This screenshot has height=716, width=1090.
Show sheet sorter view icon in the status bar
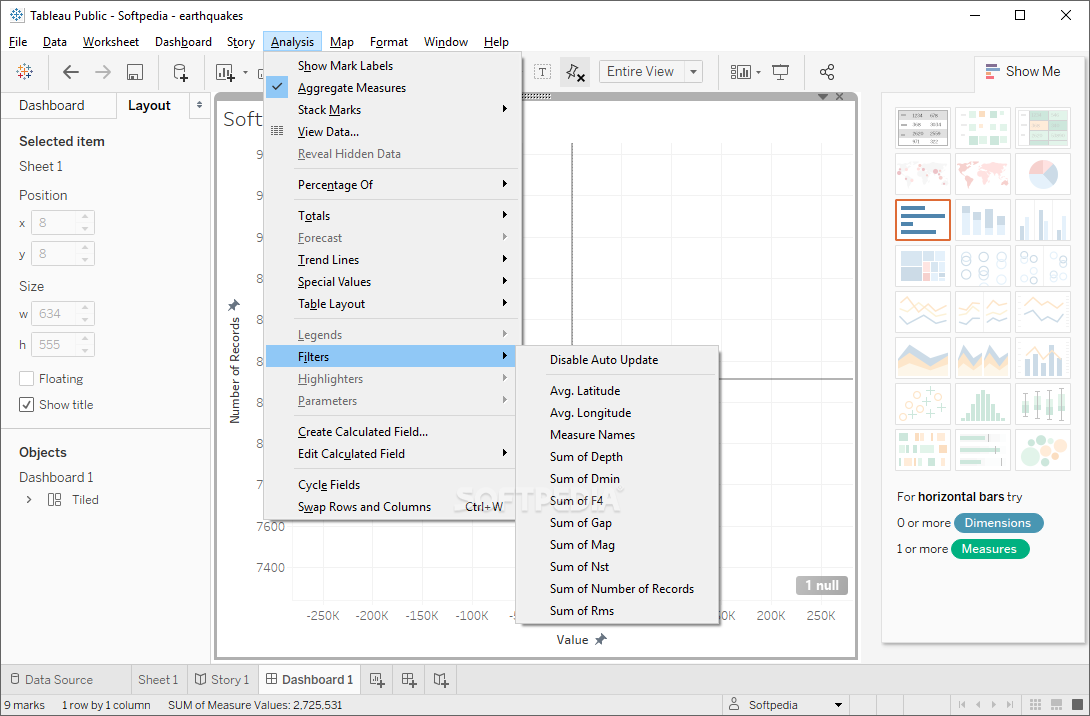[1035, 705]
